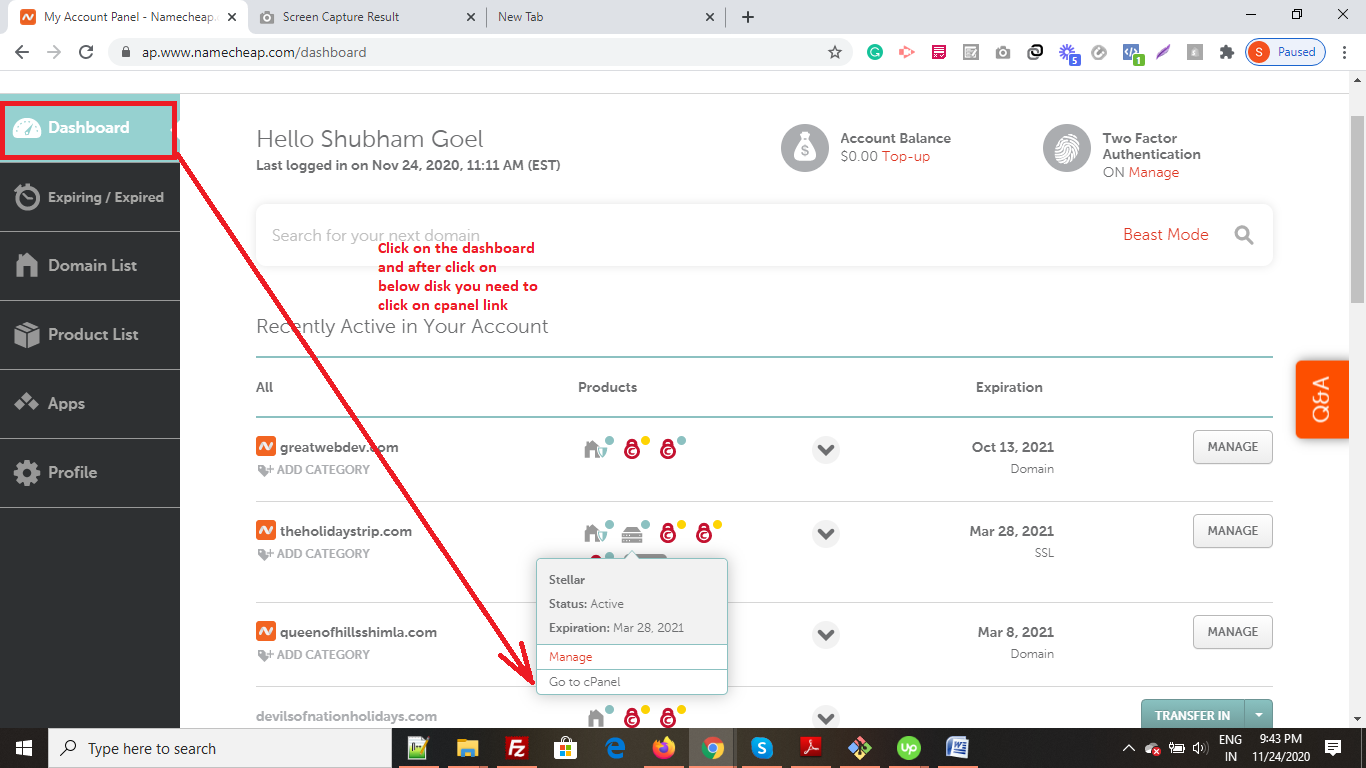
Task: Click the TRANSFER IN button
Action: click(x=1192, y=715)
